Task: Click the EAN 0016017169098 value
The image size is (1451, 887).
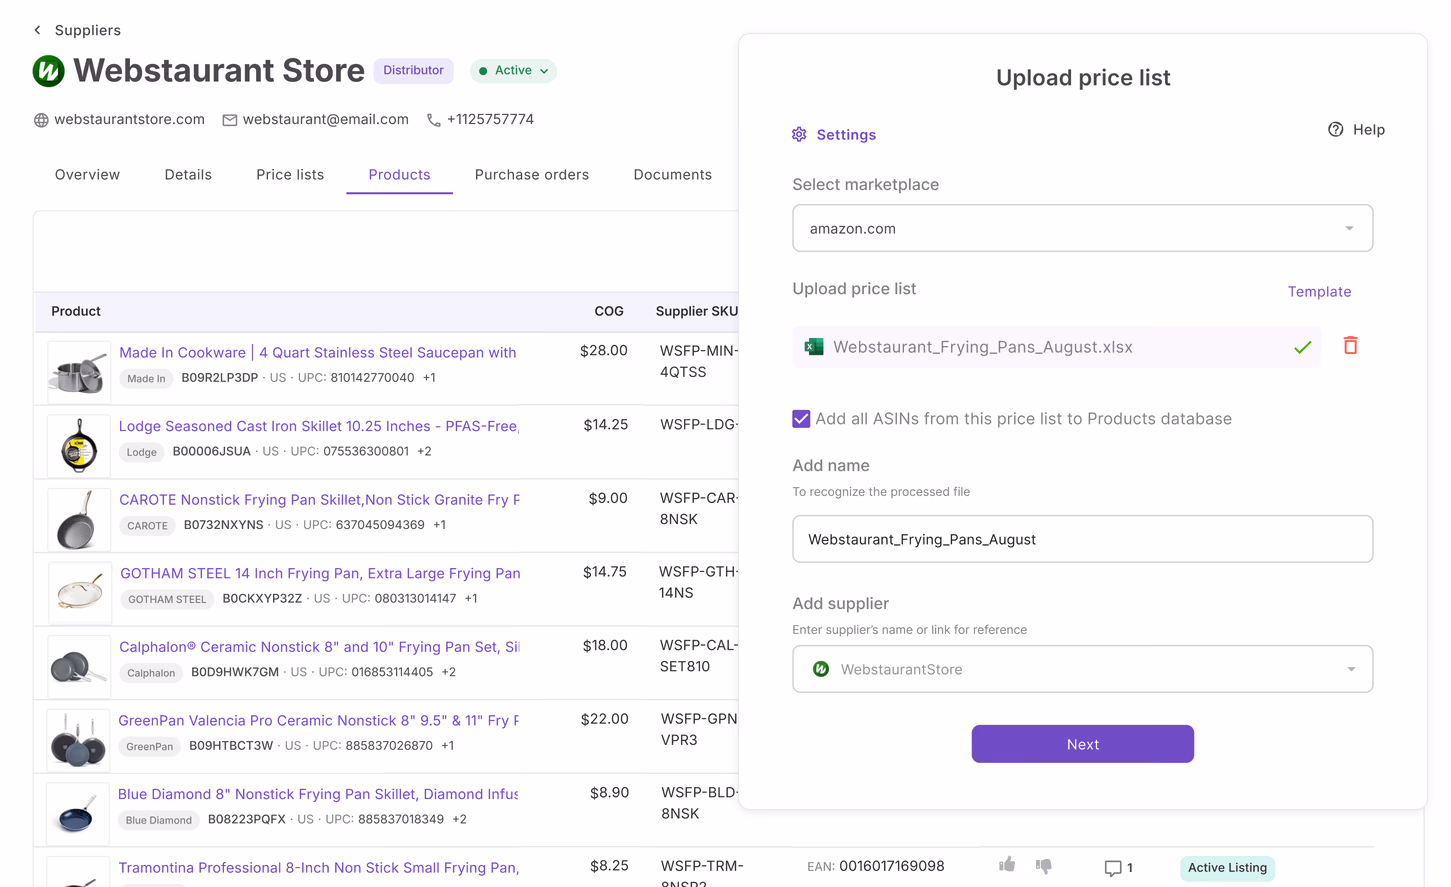Action: pyautogui.click(x=892, y=866)
